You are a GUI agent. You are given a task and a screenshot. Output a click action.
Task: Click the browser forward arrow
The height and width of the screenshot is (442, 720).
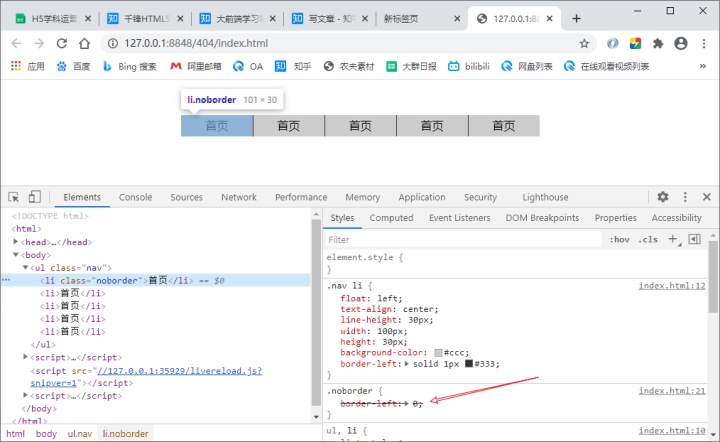click(39, 43)
